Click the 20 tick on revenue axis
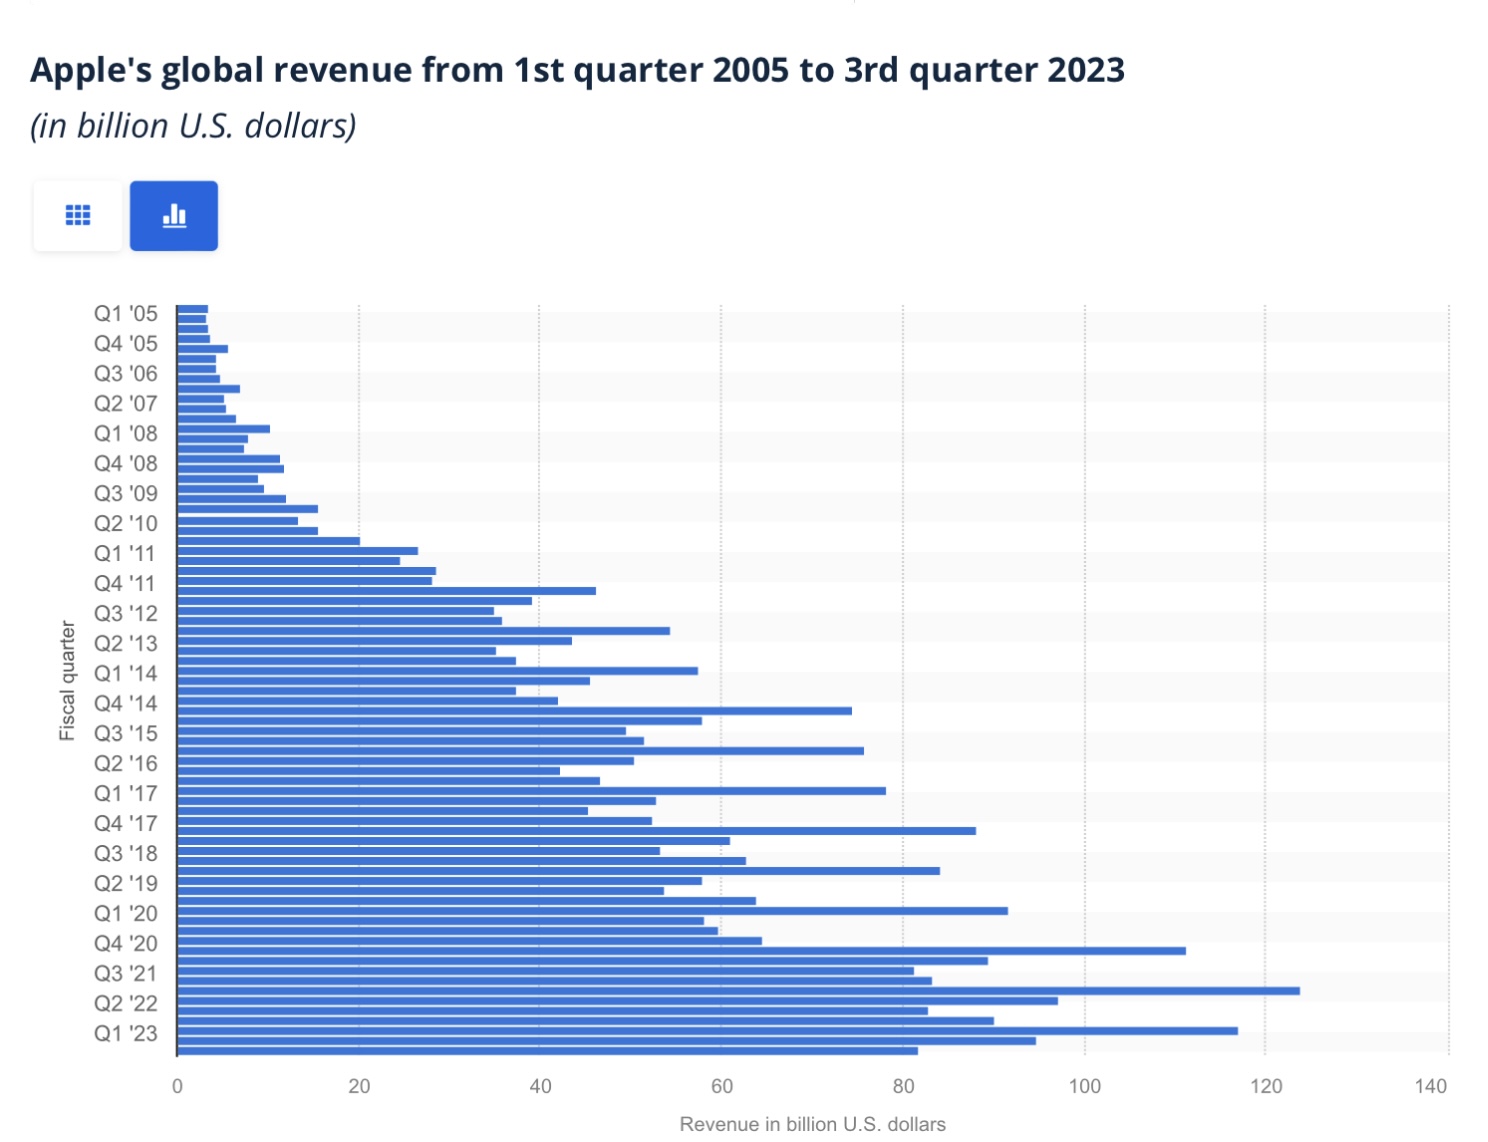The height and width of the screenshot is (1142, 1488). (x=359, y=1086)
